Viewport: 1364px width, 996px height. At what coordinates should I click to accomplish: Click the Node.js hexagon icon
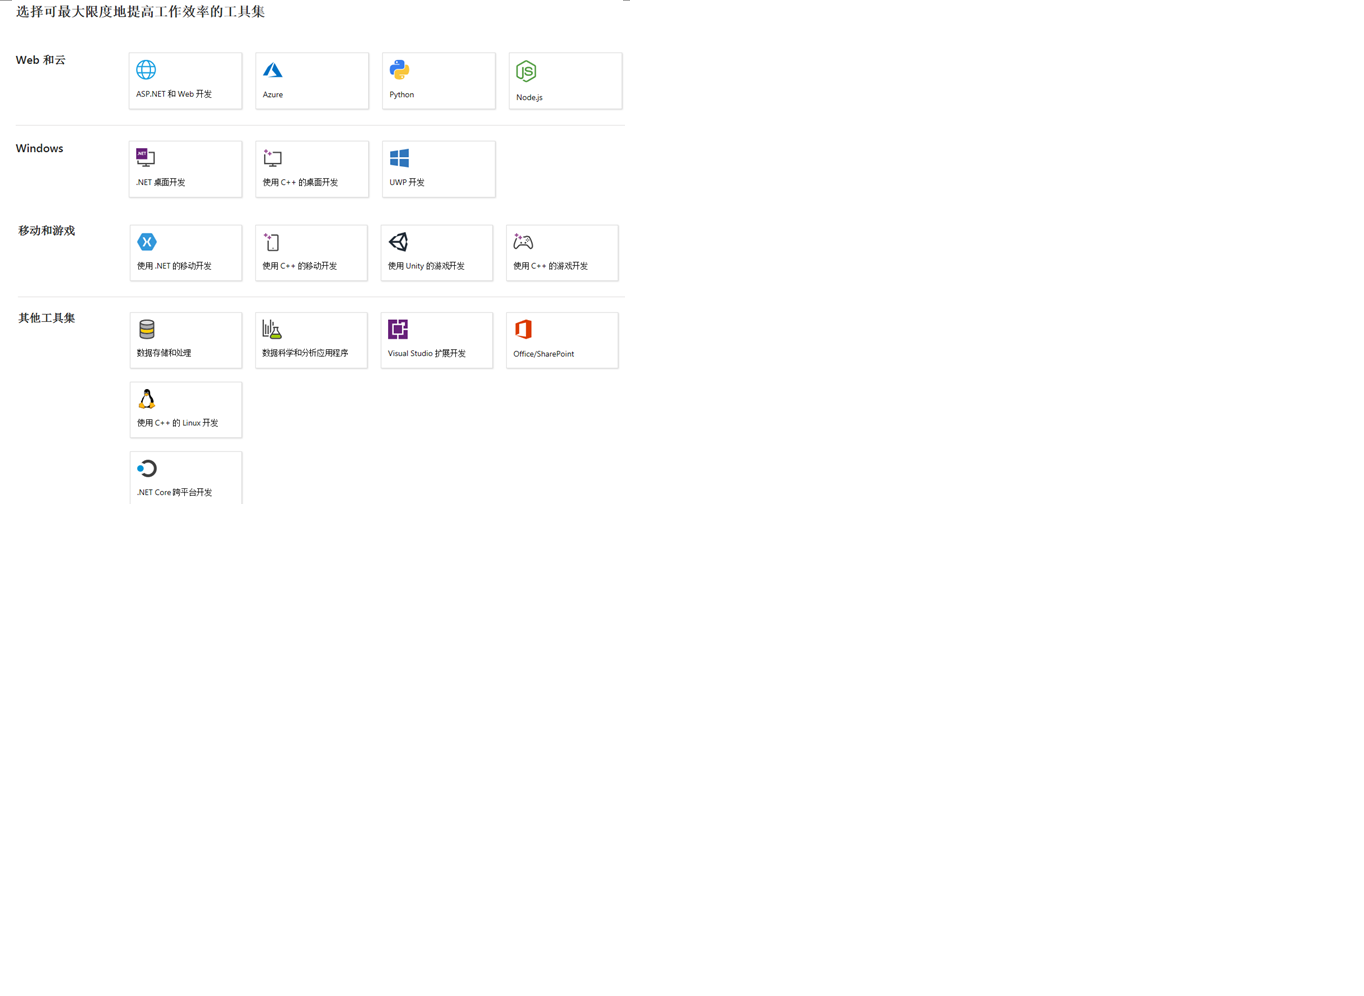pyautogui.click(x=526, y=71)
